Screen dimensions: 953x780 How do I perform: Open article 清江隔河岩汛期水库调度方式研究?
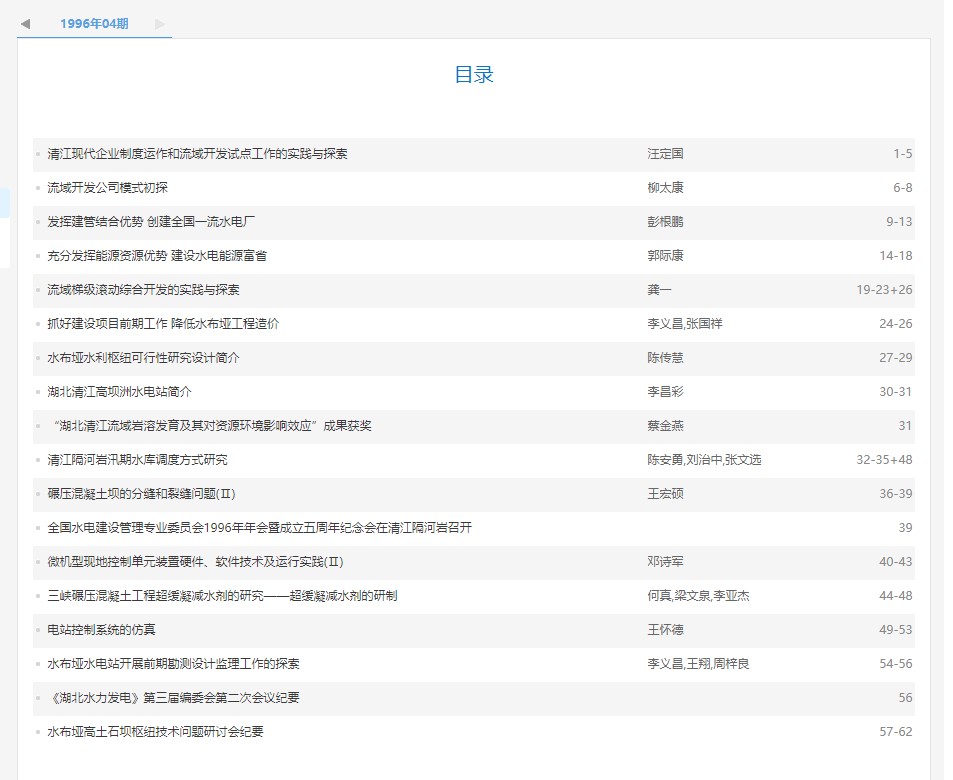pyautogui.click(x=137, y=460)
